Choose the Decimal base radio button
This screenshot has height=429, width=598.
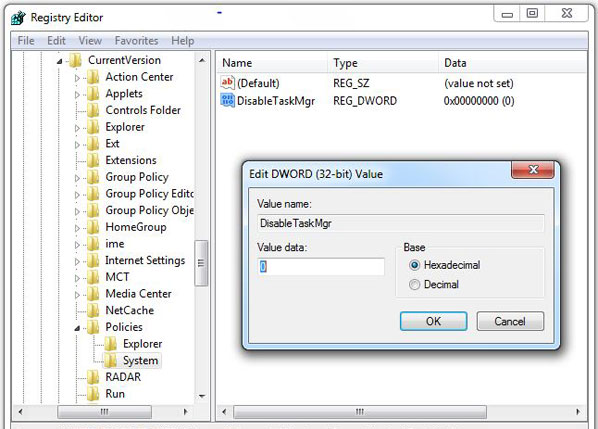414,284
